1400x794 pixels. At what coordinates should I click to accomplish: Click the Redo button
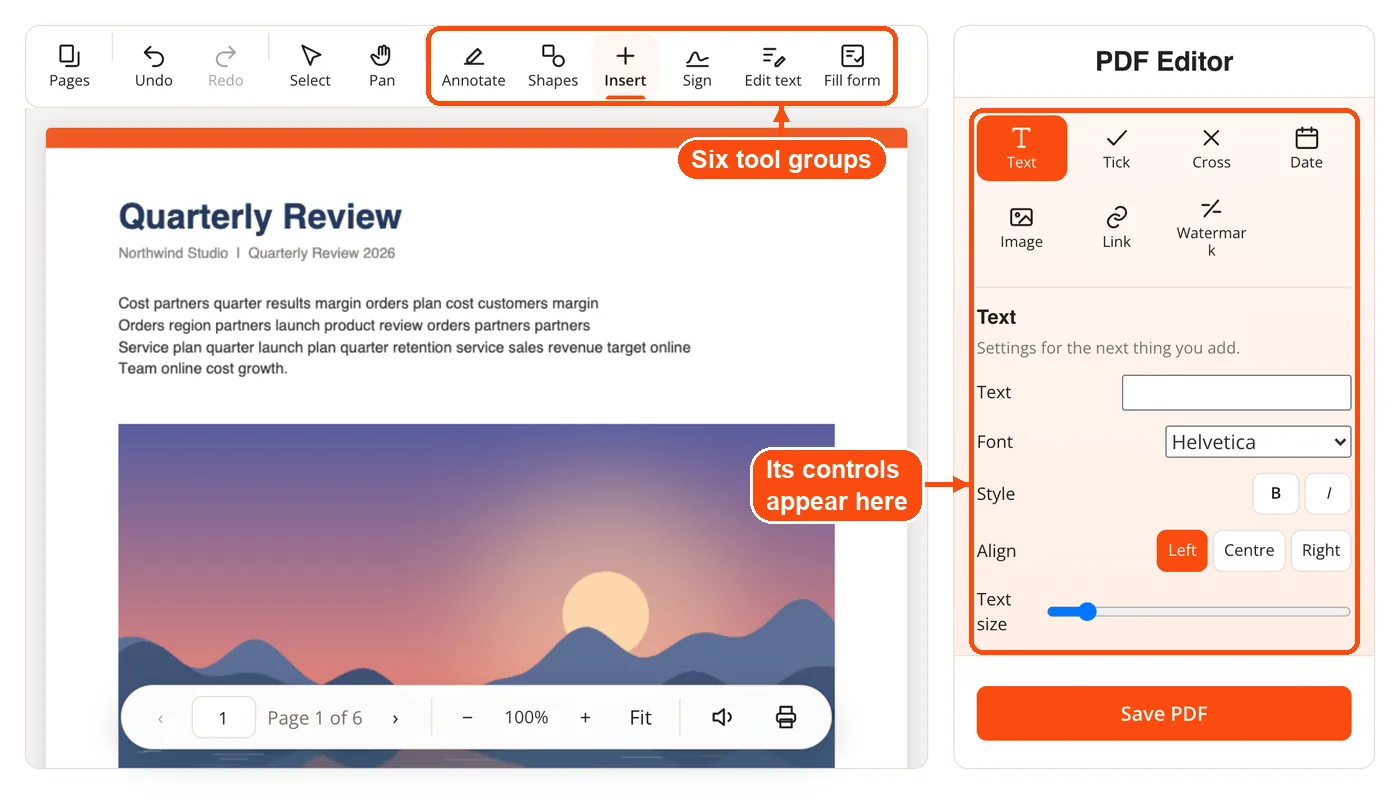click(226, 66)
